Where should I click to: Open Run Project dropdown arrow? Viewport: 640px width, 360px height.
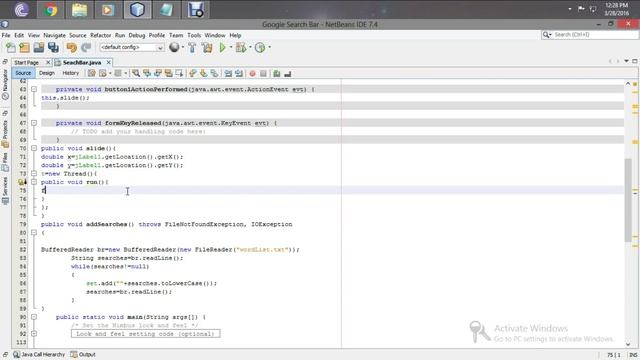[x=231, y=47]
